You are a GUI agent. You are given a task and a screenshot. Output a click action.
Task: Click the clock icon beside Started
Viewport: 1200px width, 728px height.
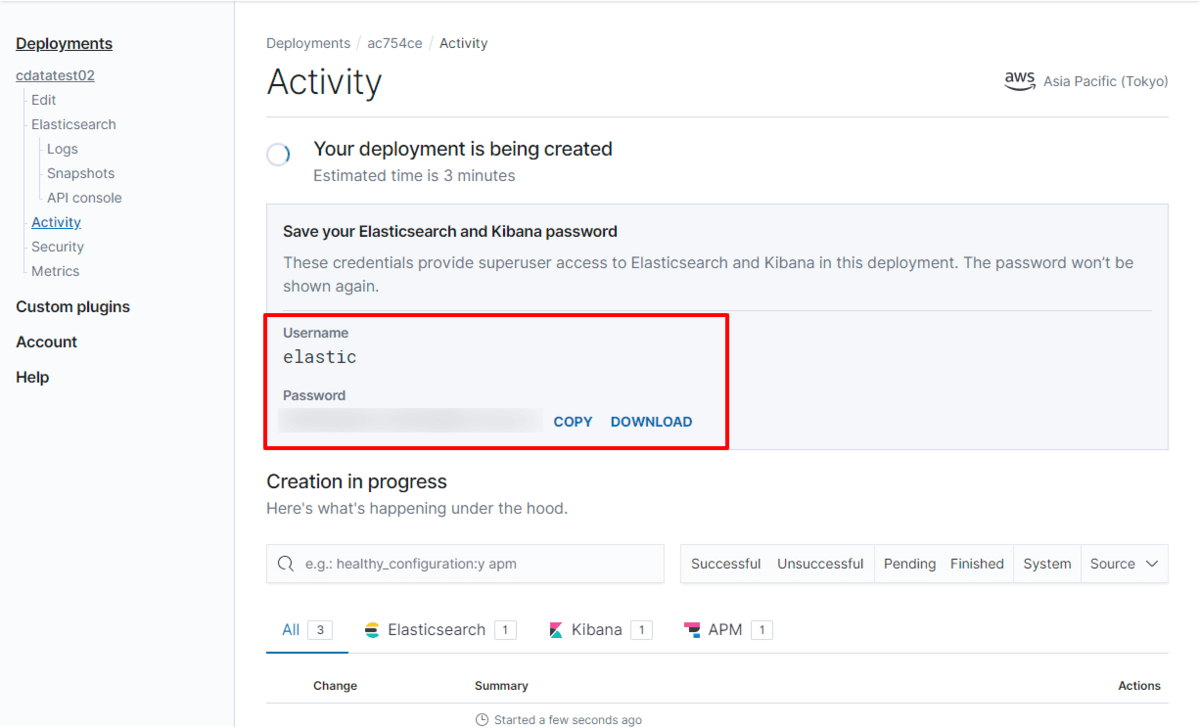[x=482, y=720]
